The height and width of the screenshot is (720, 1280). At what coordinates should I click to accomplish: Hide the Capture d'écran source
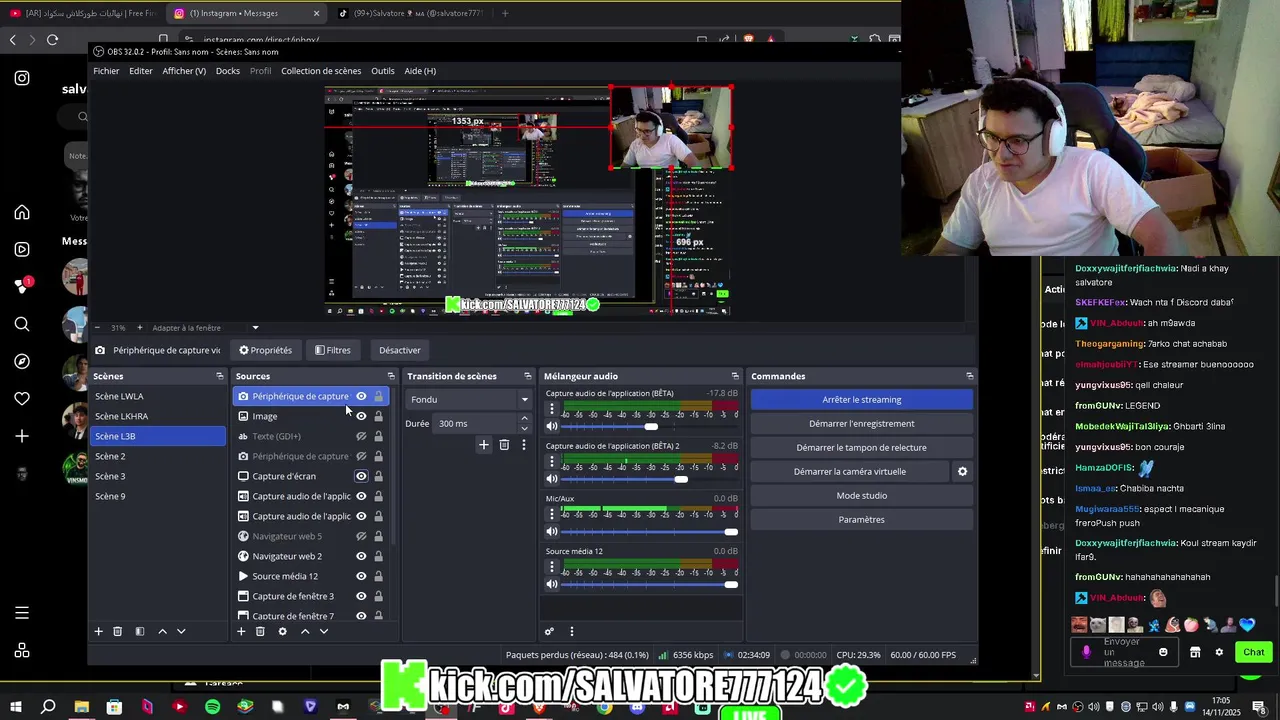click(361, 476)
